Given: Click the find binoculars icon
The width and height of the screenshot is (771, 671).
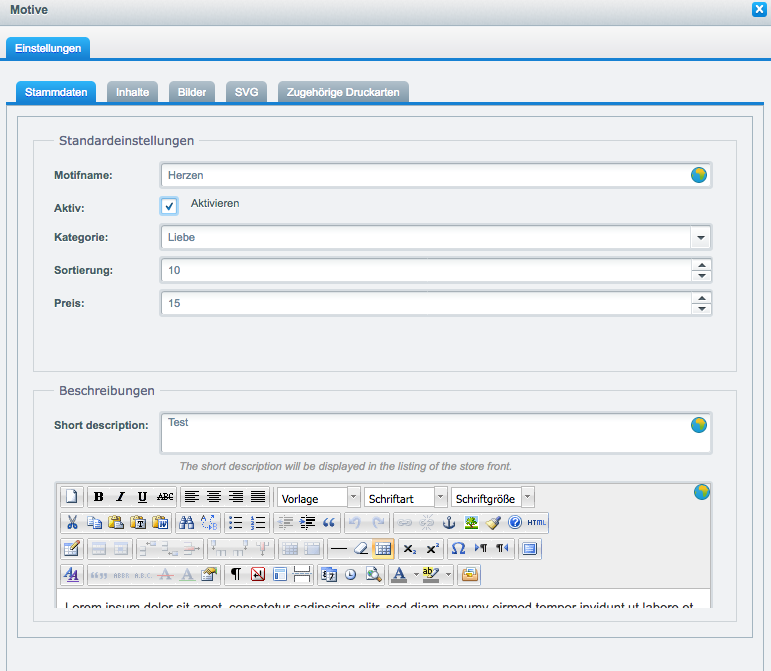Looking at the screenshot, I should (185, 522).
